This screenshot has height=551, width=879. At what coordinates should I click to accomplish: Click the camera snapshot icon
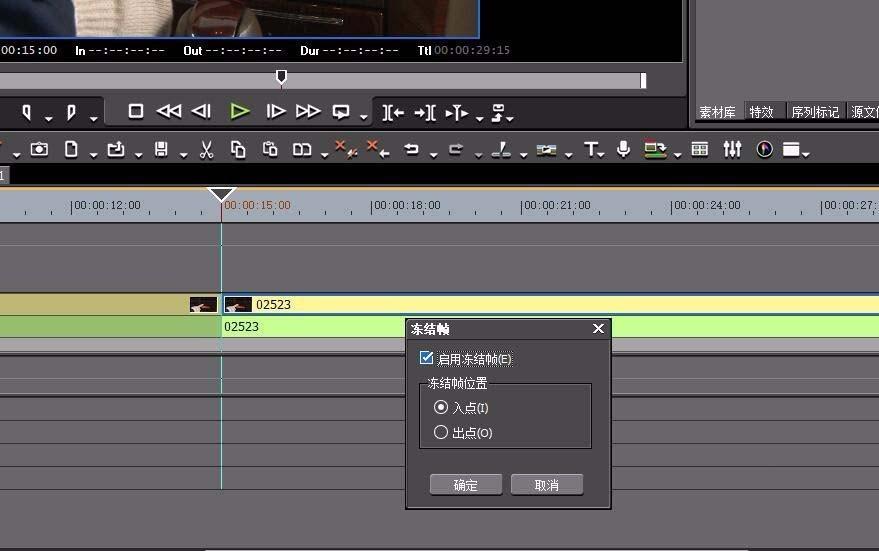click(x=39, y=149)
